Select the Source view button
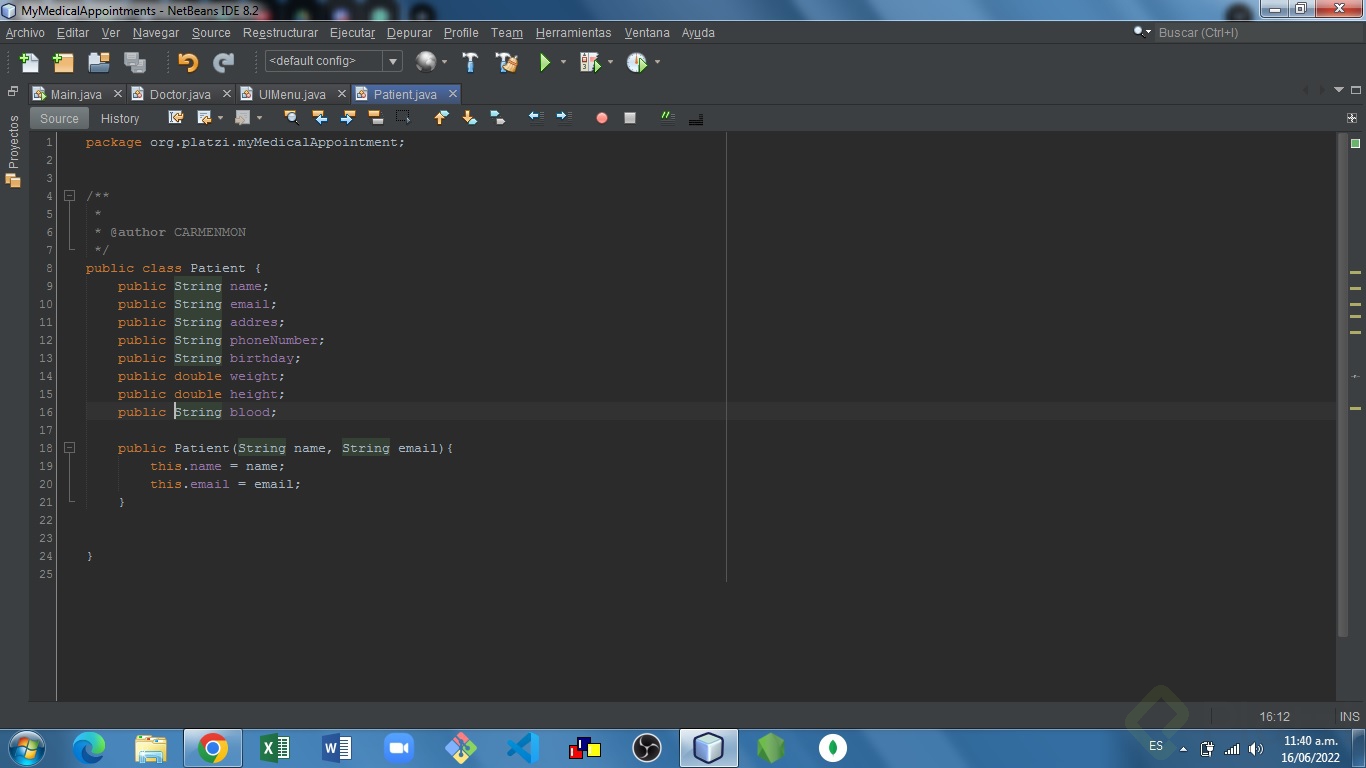 tap(59, 118)
